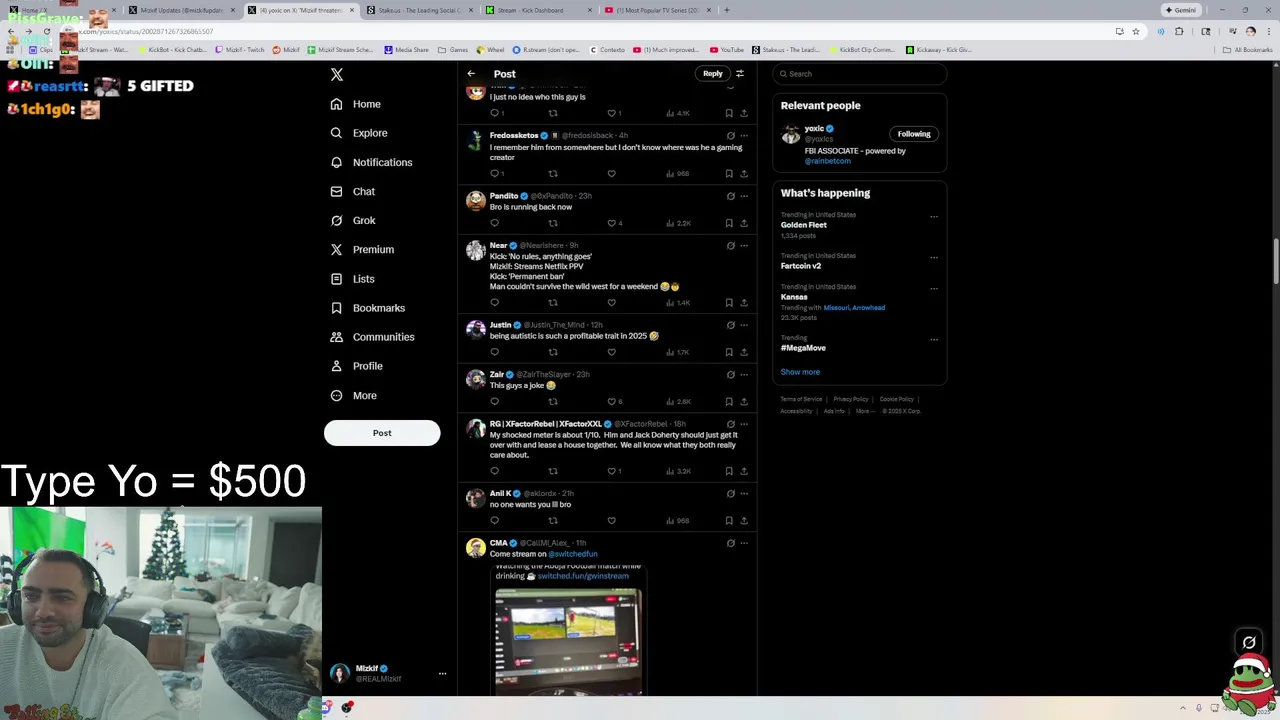Open the more menu on Pandito's post

coord(744,196)
